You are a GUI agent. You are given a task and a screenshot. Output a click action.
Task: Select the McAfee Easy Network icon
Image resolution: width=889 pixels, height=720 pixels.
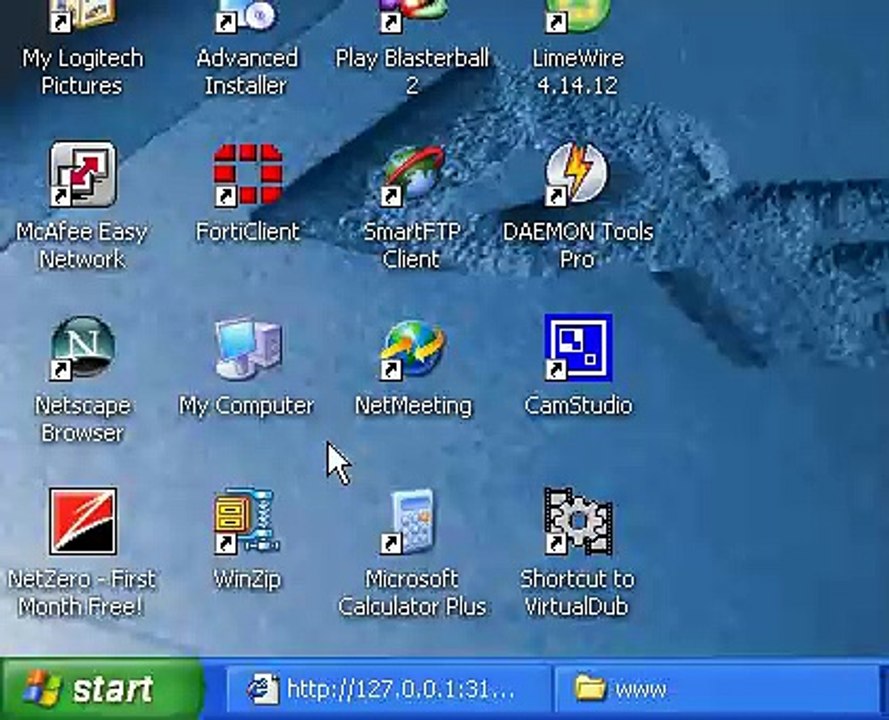point(83,174)
